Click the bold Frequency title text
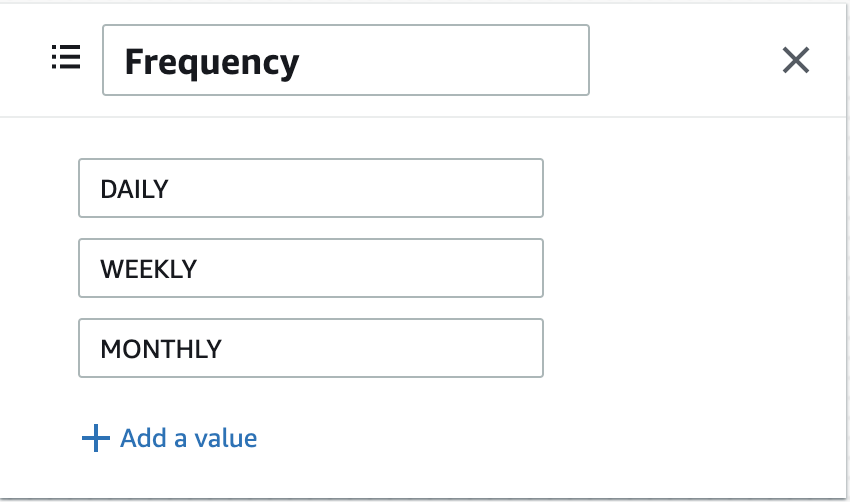Viewport: 850px width, 502px height. [212, 62]
